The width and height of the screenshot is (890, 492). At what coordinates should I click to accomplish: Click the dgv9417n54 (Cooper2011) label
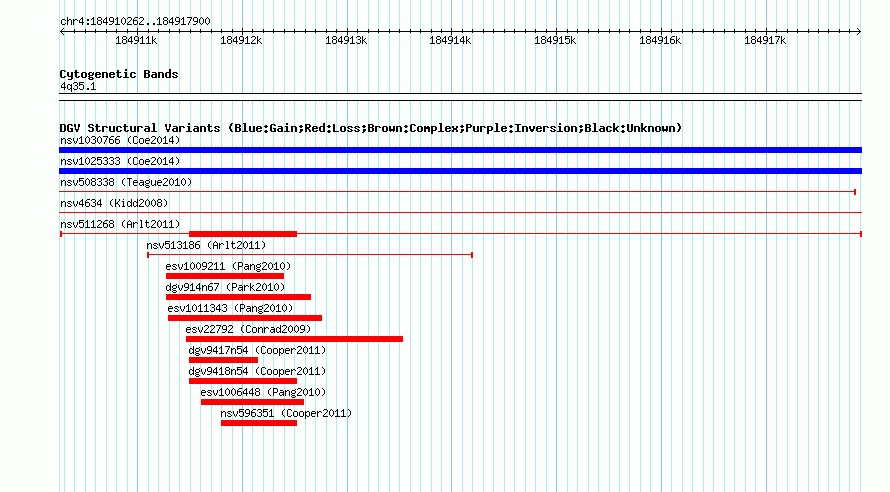pyautogui.click(x=257, y=350)
